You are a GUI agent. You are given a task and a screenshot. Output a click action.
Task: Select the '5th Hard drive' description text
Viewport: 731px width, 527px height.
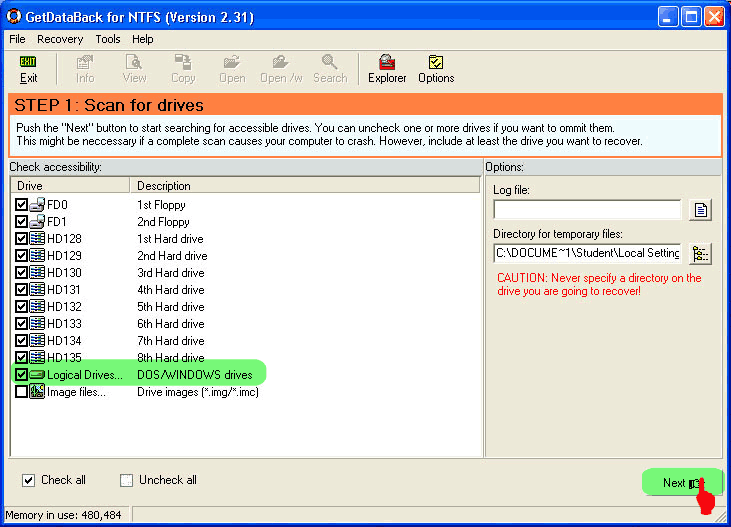(x=171, y=306)
